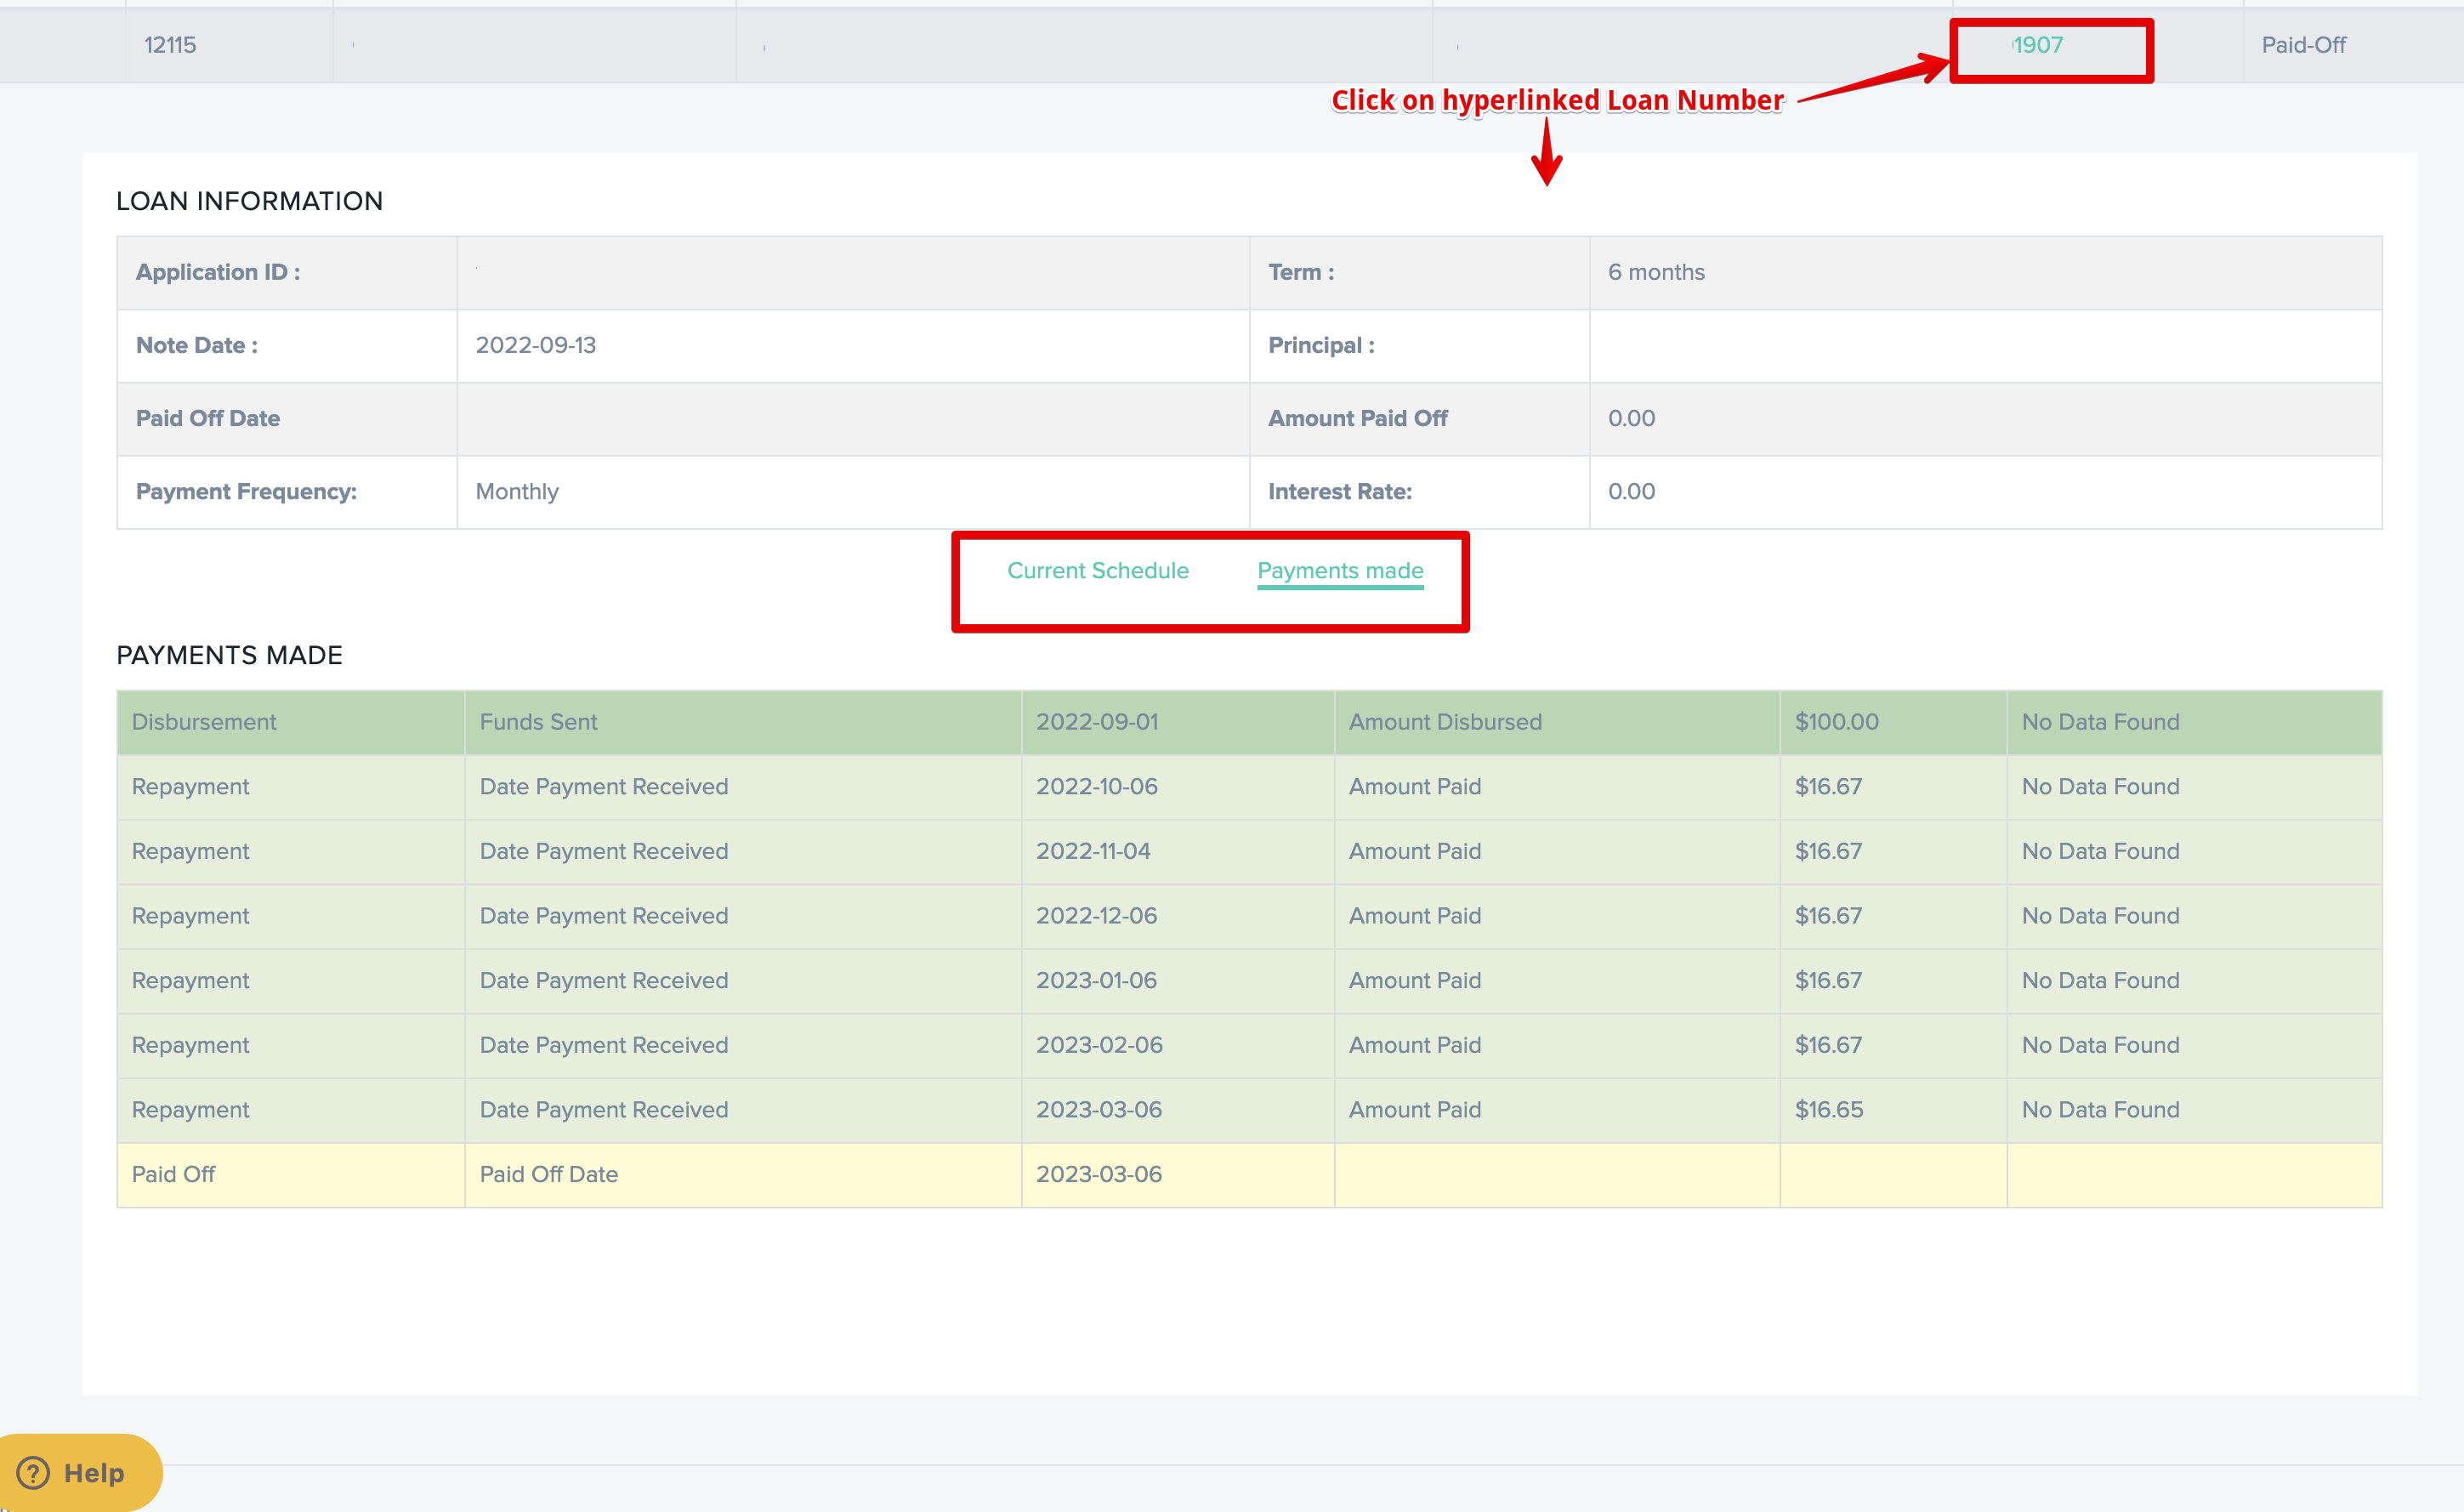Viewport: 2464px width, 1512px height.
Task: Click the $16.65 final repayment amount
Action: (1828, 1109)
